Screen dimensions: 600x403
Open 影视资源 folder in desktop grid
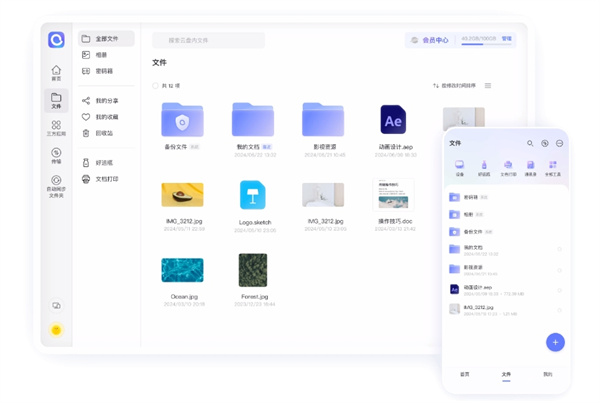point(323,120)
